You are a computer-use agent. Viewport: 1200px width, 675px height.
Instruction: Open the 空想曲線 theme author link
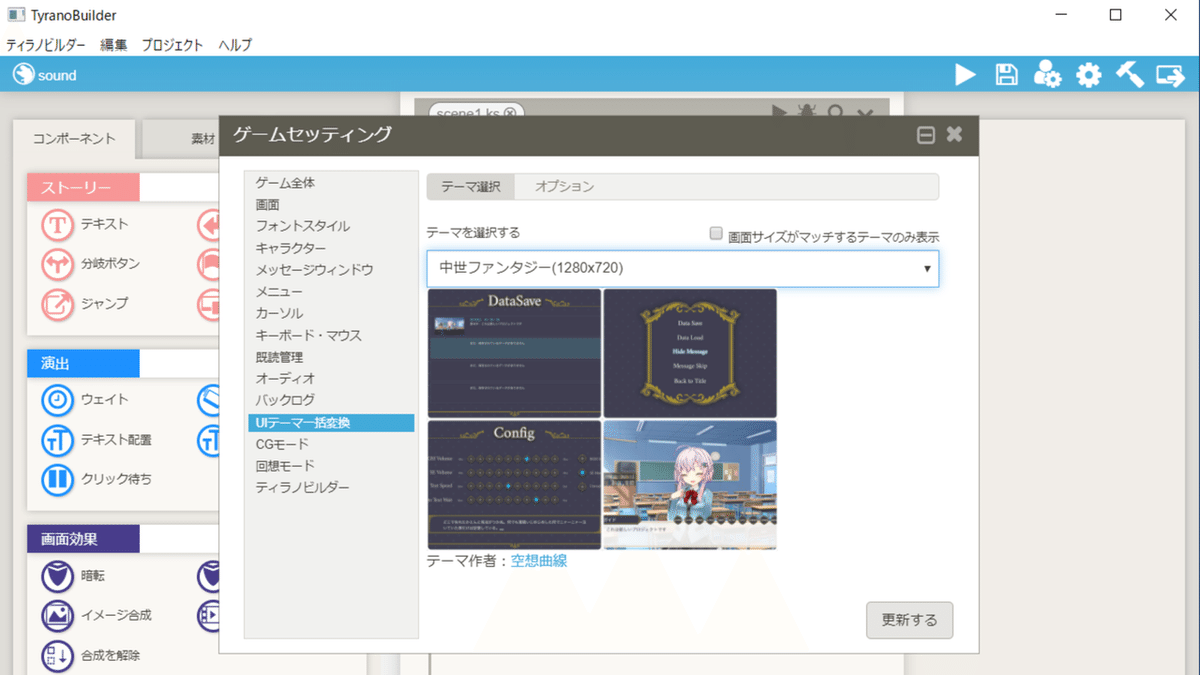[539, 561]
